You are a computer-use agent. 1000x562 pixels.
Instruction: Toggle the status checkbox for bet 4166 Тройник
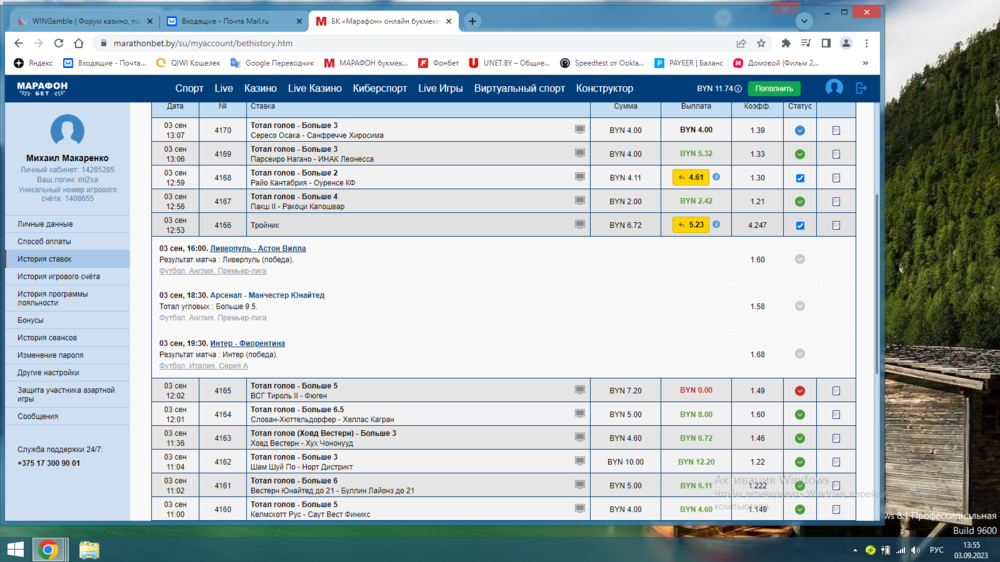pyautogui.click(x=799, y=226)
